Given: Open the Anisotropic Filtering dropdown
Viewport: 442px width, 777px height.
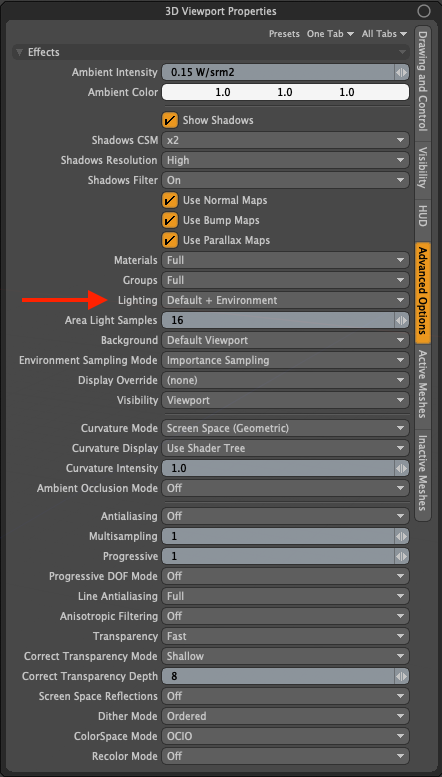Looking at the screenshot, I should point(285,616).
